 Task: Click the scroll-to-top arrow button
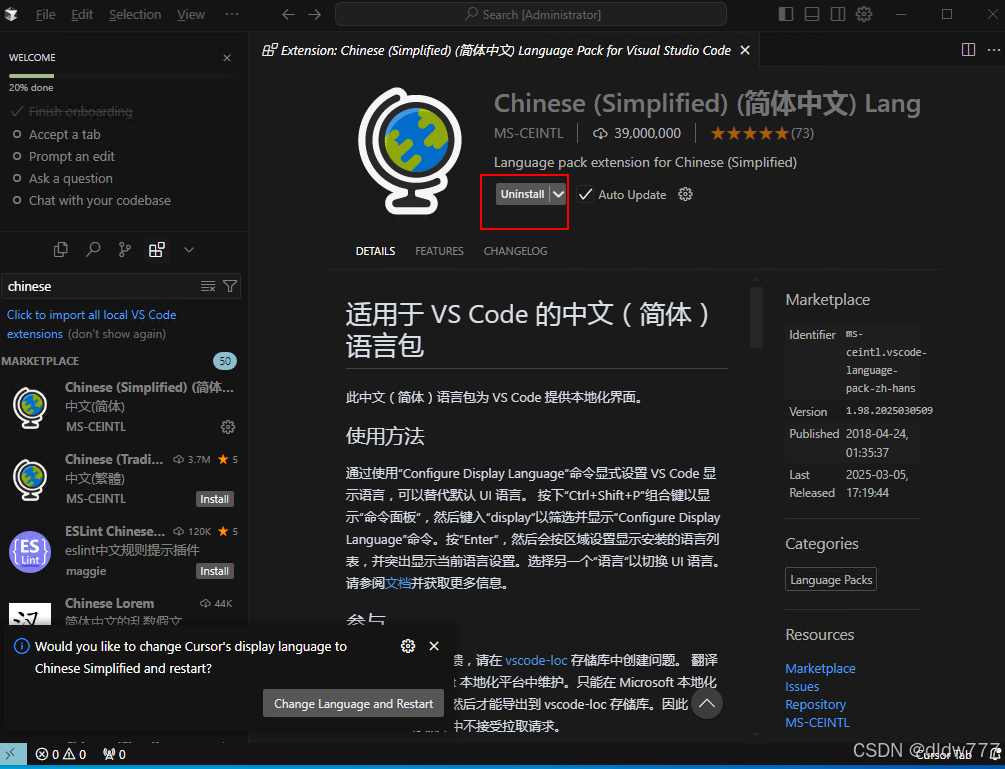[706, 703]
